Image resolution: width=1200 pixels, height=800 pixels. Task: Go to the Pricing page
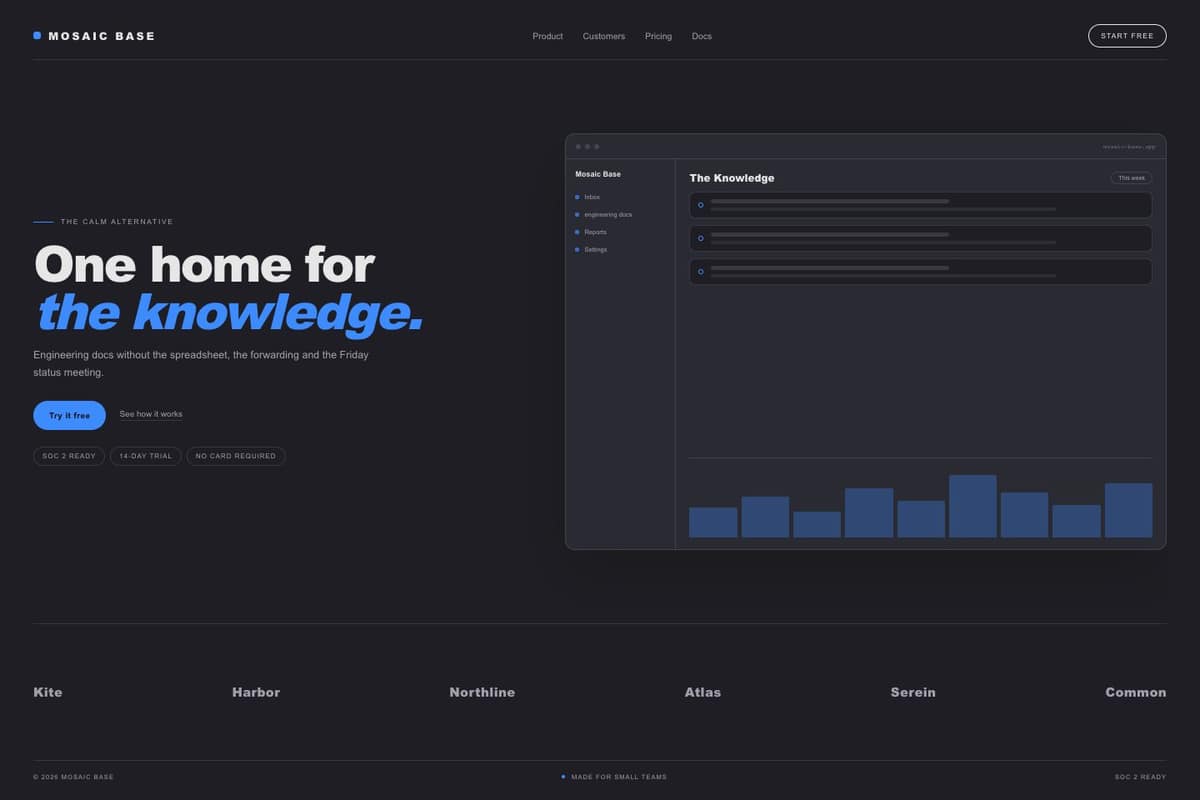coord(658,36)
